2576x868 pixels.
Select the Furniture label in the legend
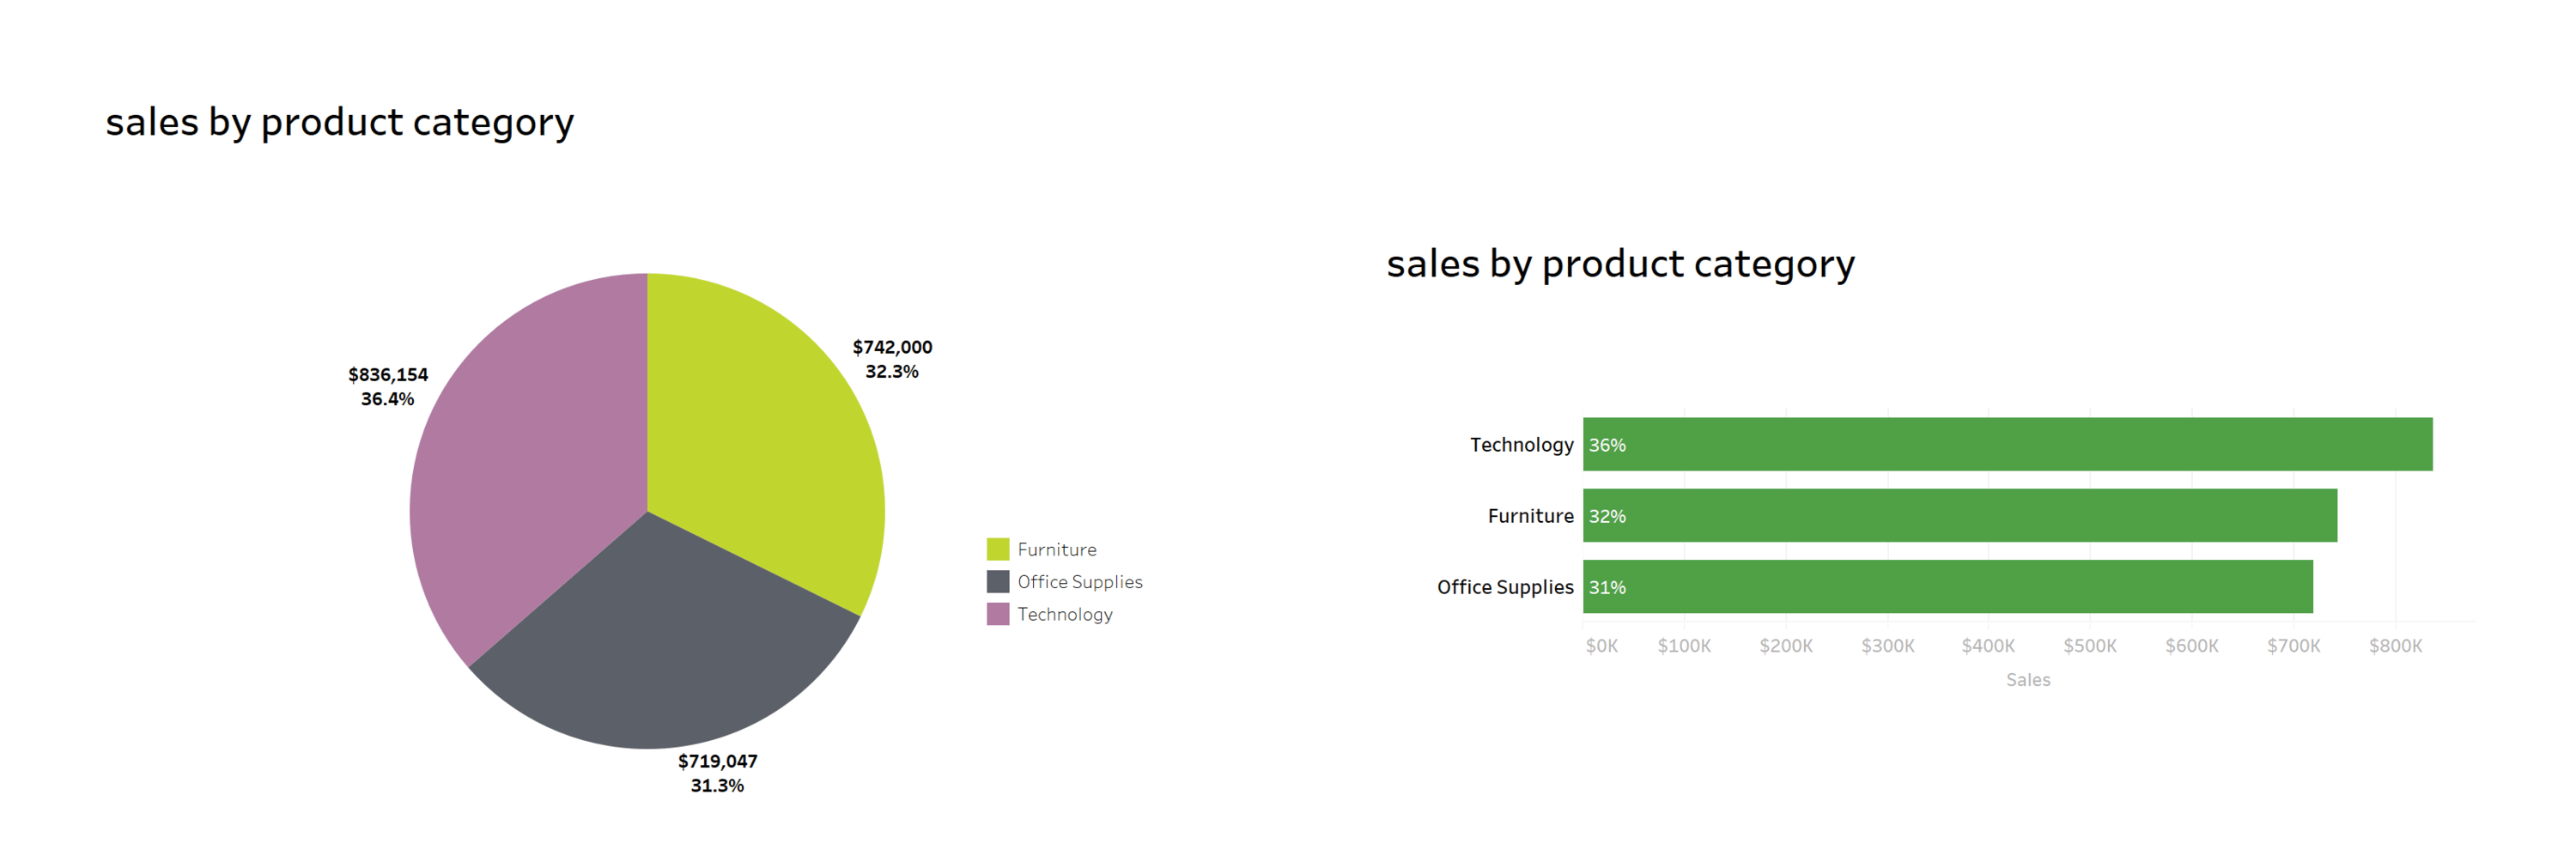pos(1056,549)
